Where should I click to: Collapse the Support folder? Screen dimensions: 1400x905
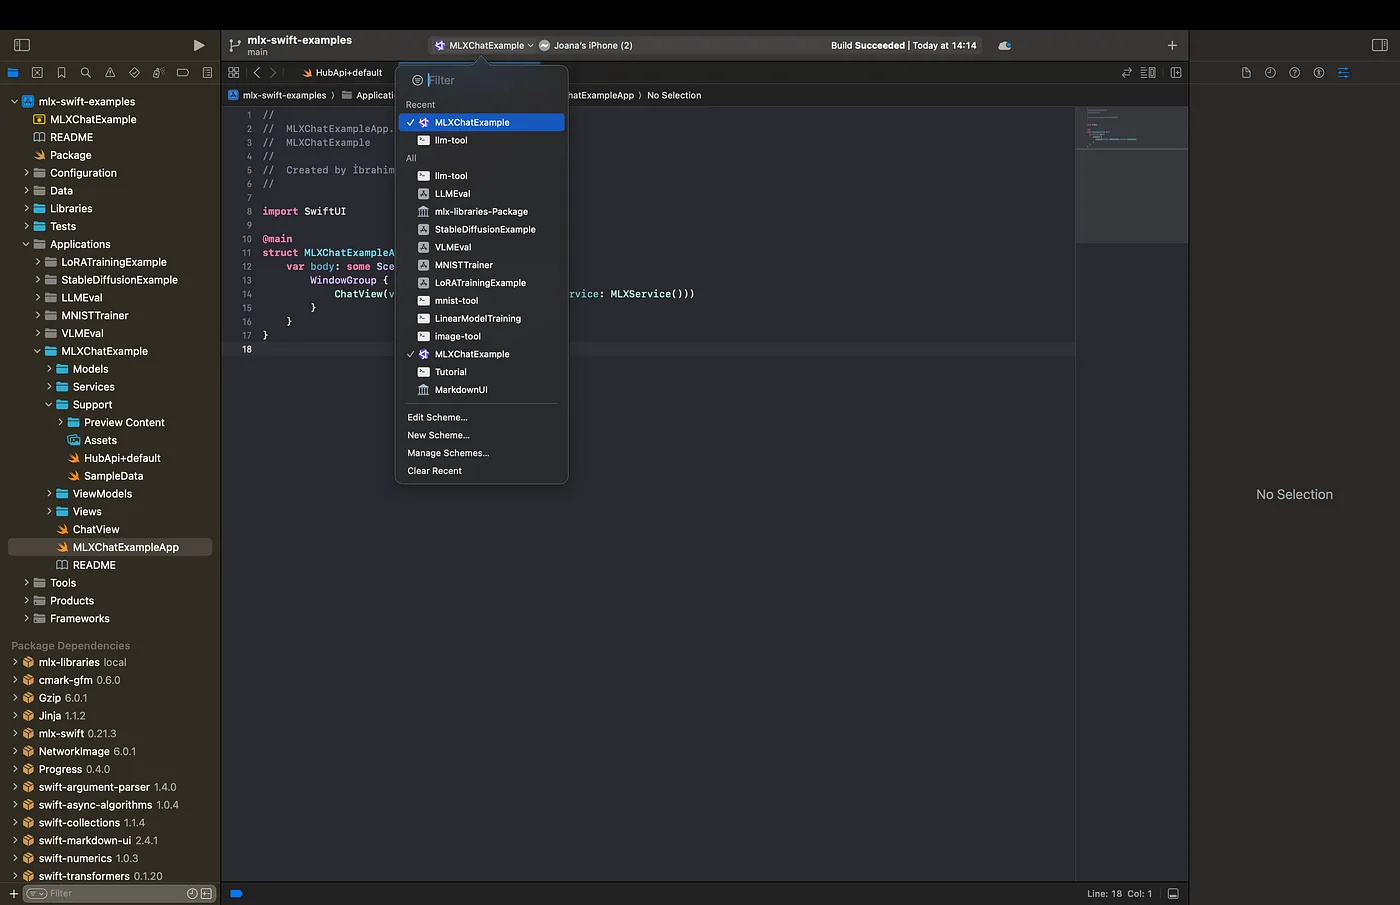pos(49,405)
